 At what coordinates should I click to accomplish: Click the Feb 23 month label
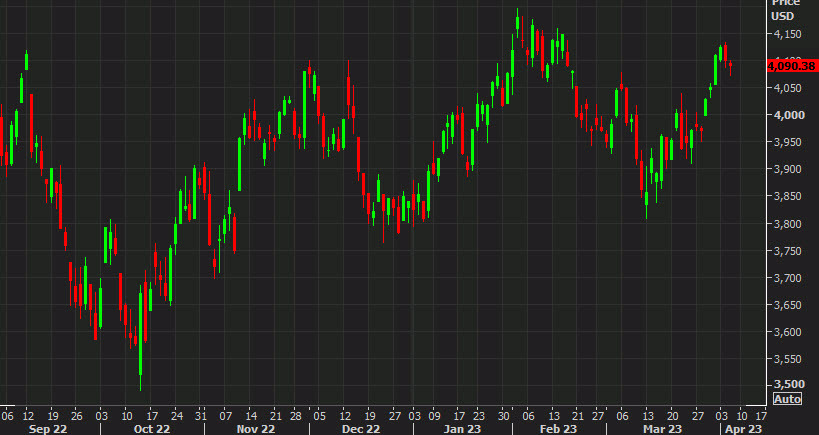559,429
